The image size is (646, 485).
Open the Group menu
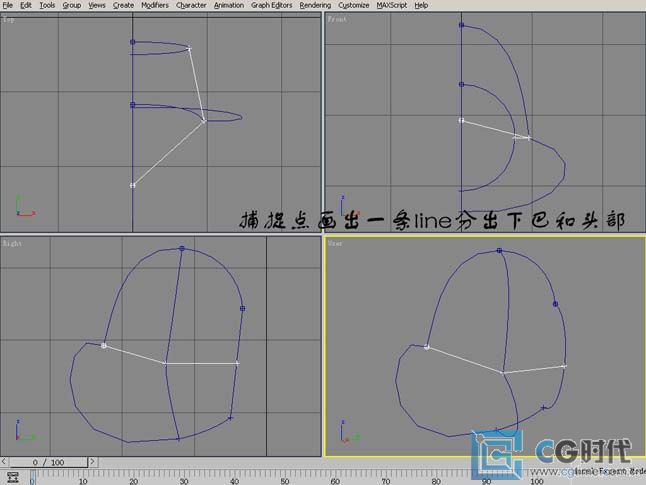(x=72, y=5)
